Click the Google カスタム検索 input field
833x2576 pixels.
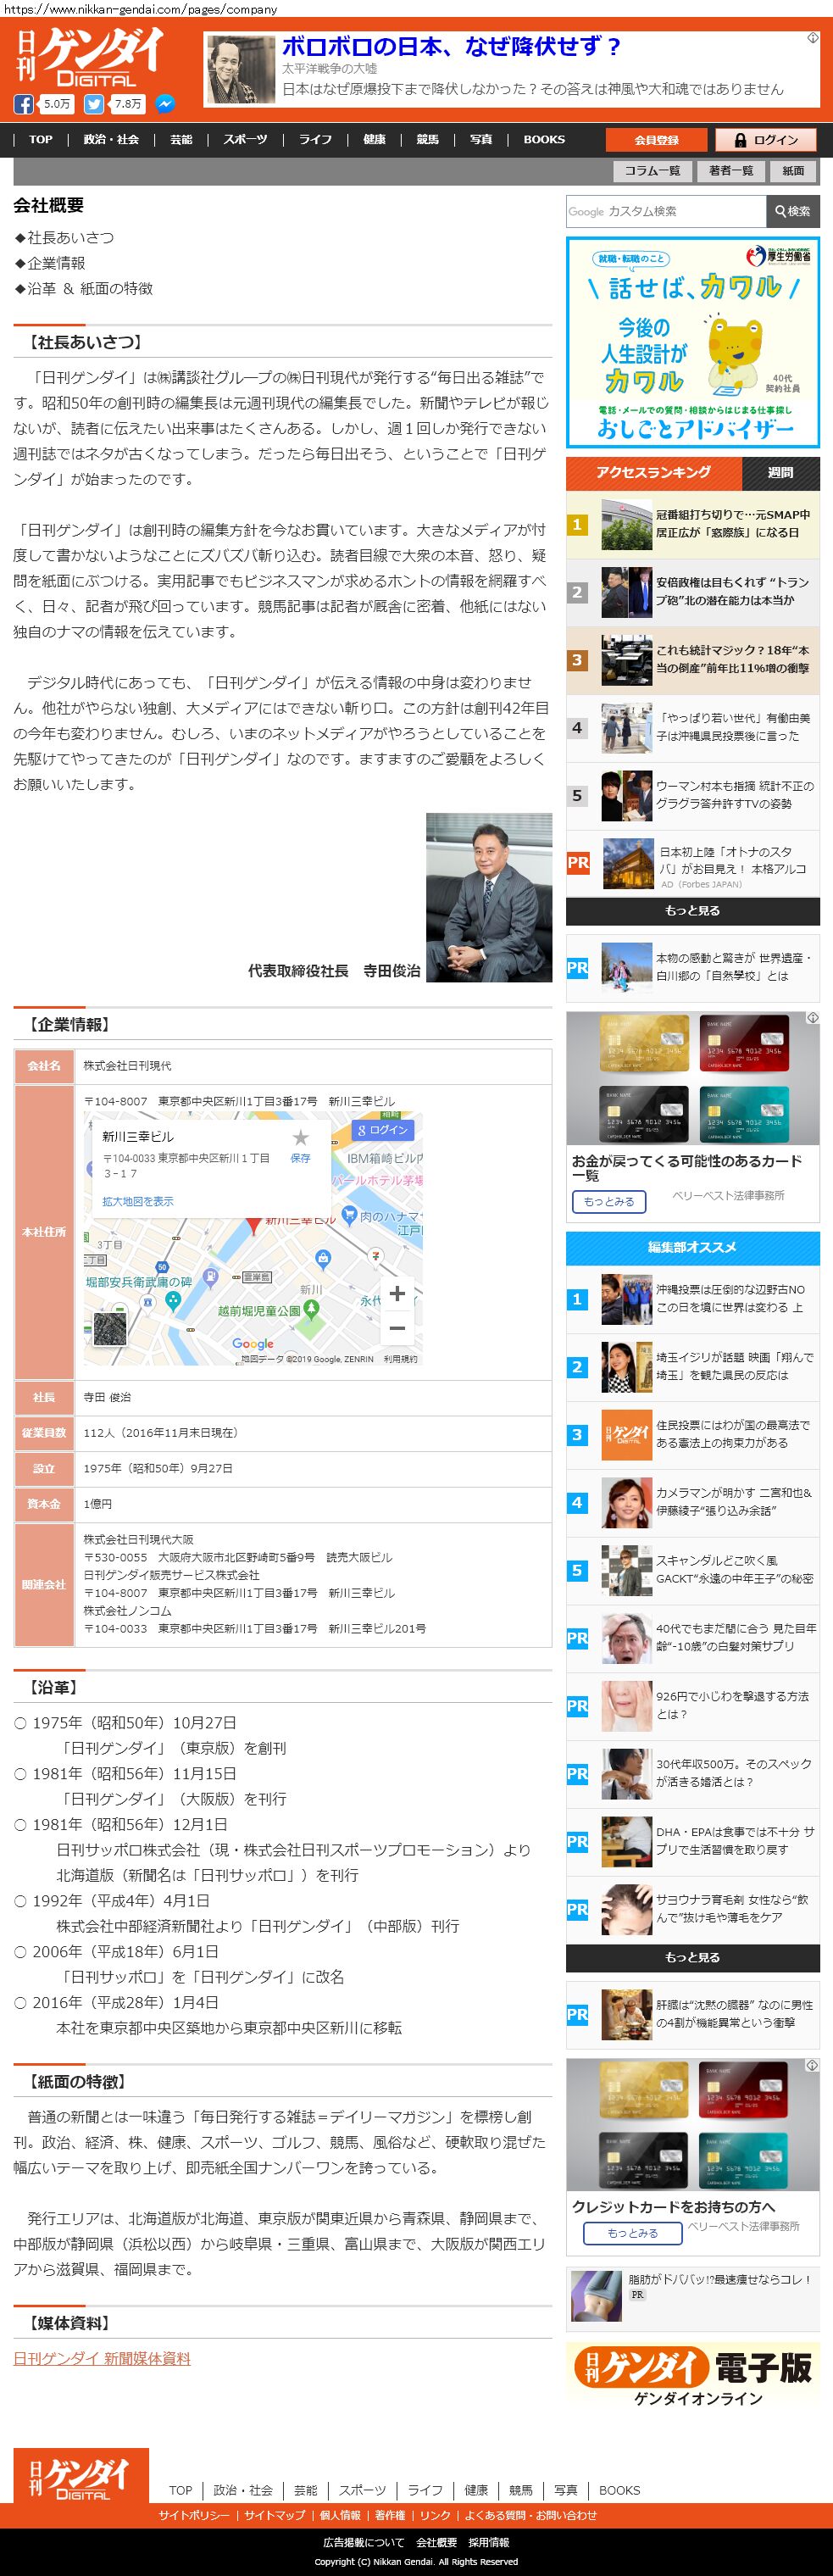(666, 211)
